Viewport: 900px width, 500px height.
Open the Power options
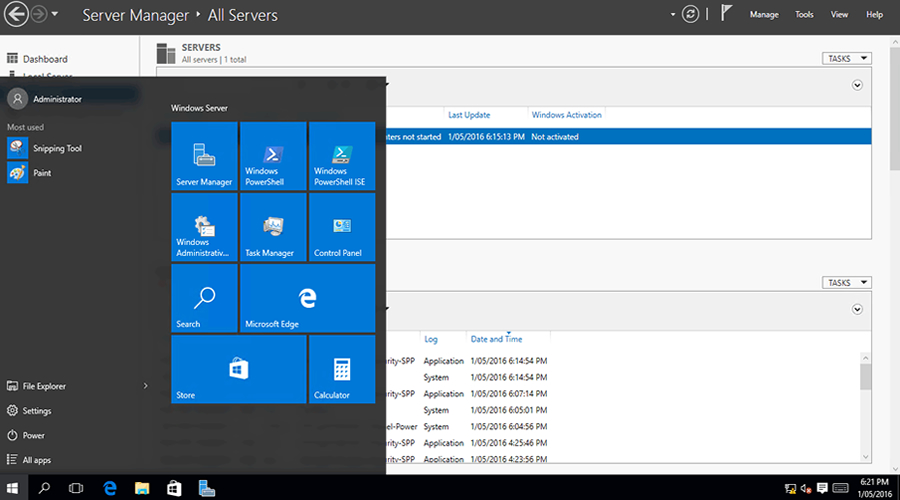tap(25, 436)
